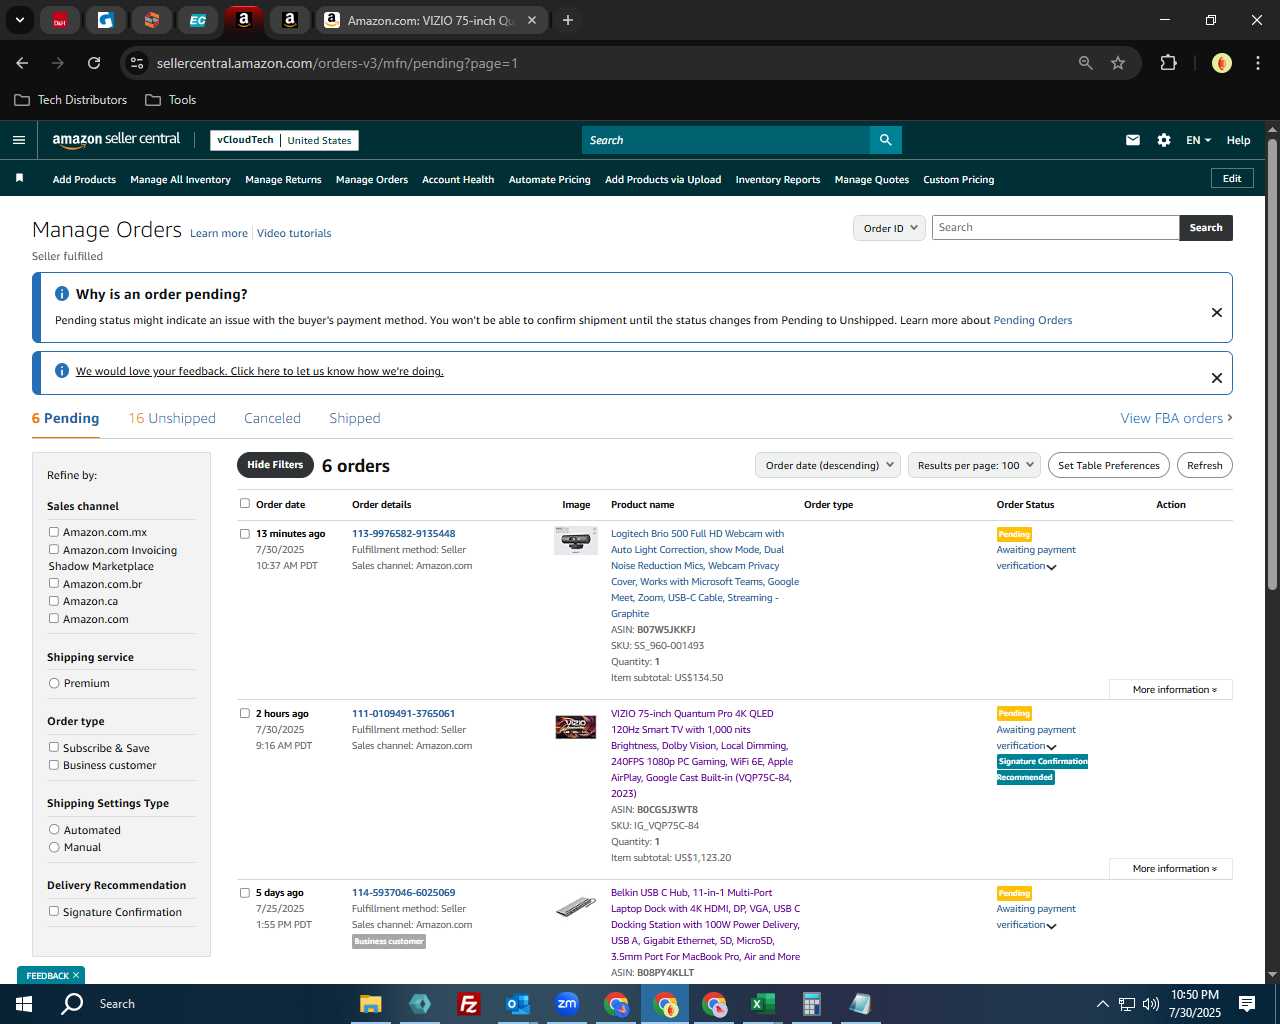The image size is (1280, 1024).
Task: Close the FEEDBACK tag
Action: coord(75,975)
